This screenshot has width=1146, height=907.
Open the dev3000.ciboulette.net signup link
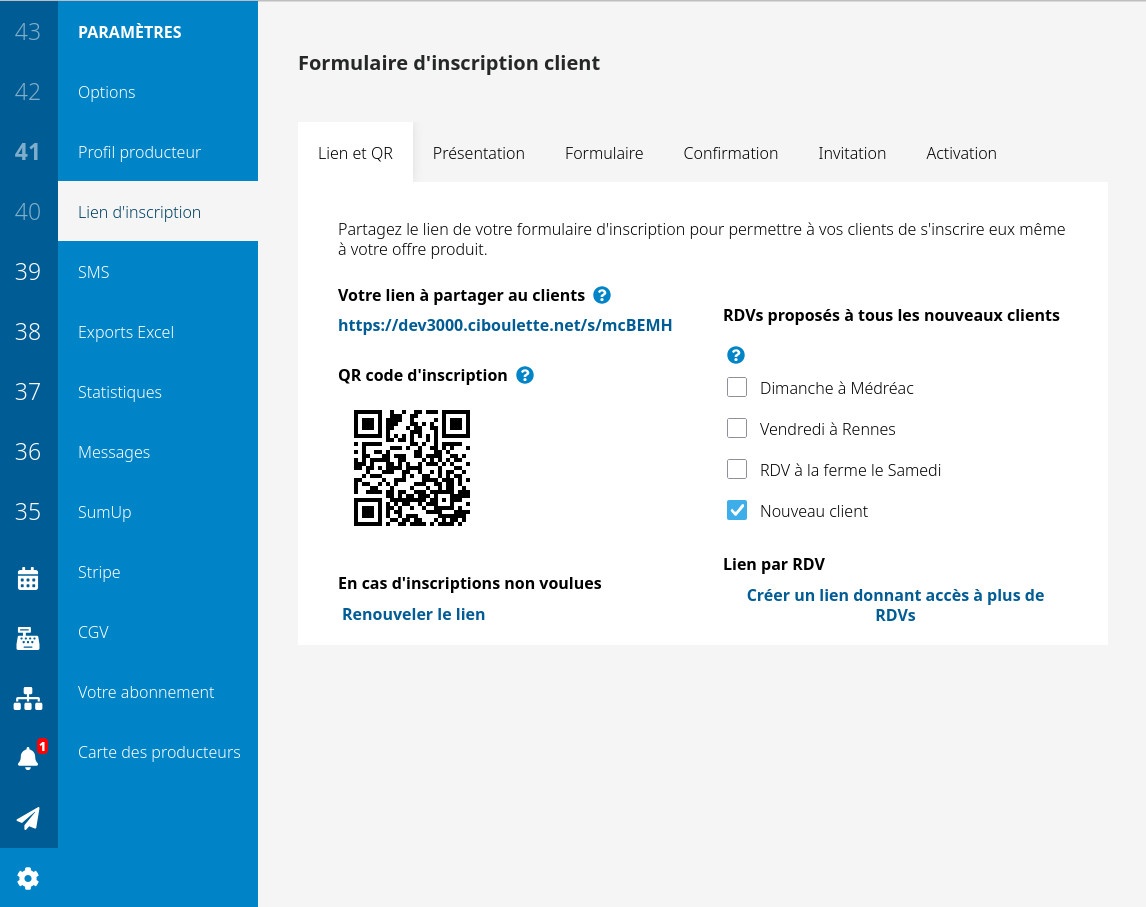pos(505,325)
